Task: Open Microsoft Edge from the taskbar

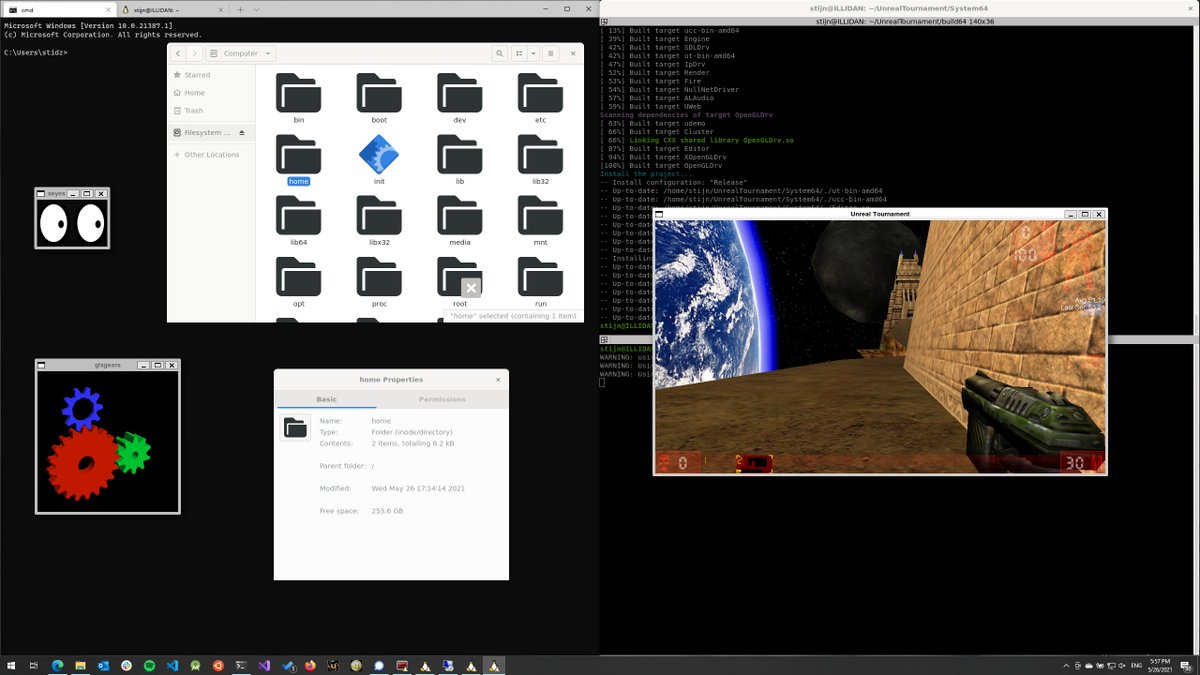Action: click(x=57, y=665)
